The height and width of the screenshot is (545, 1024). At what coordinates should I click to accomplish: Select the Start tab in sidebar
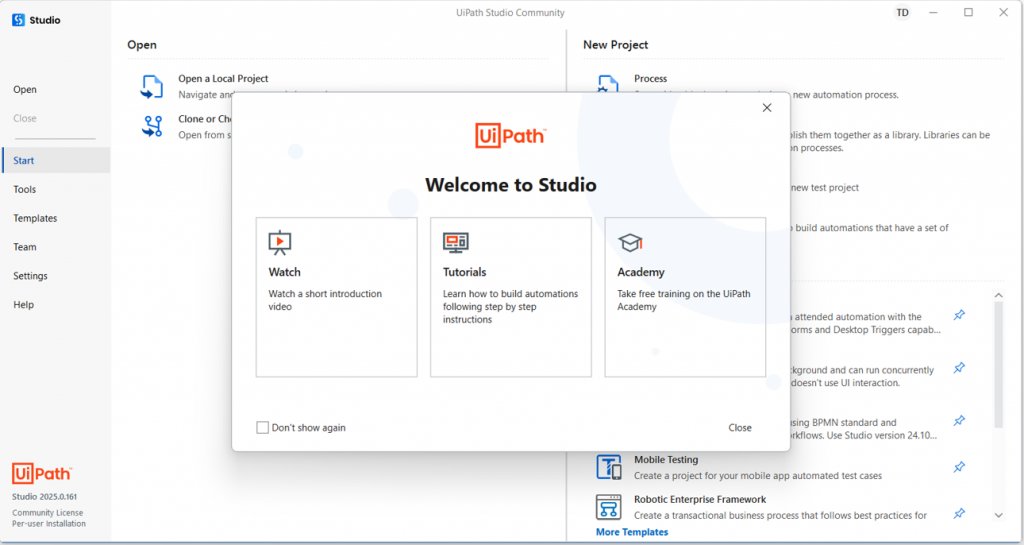pyautogui.click(x=56, y=161)
